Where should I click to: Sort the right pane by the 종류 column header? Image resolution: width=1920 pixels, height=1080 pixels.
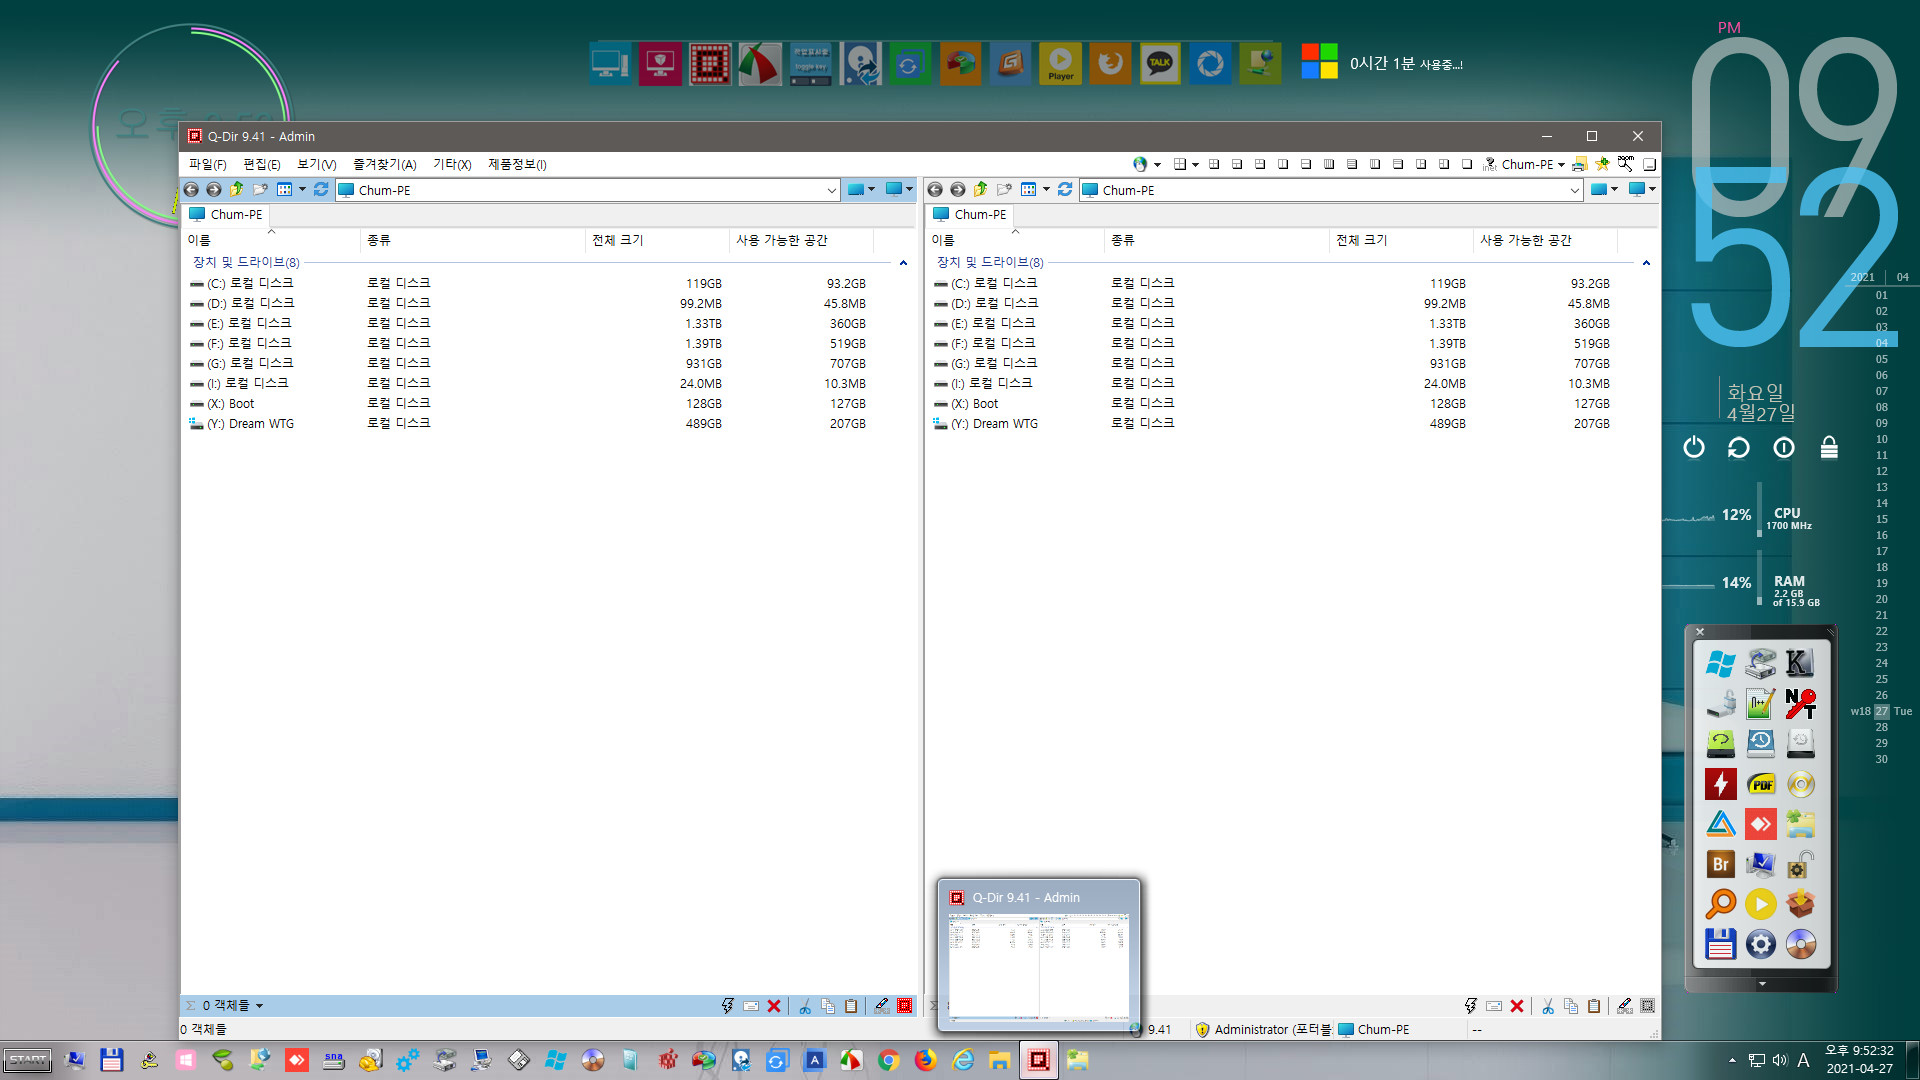(x=1216, y=240)
